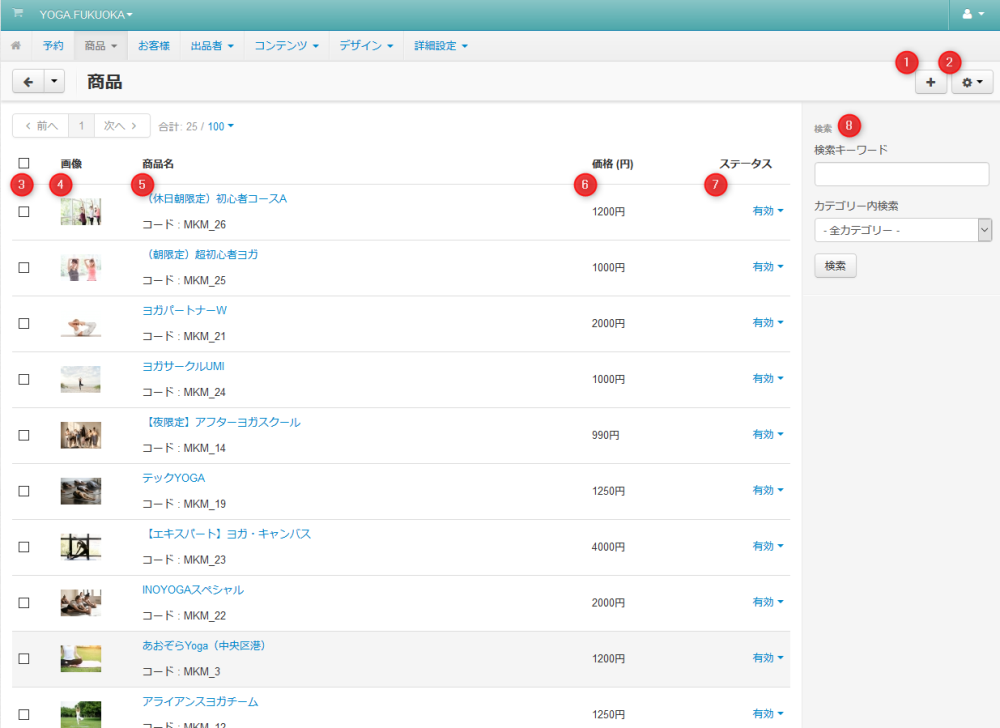Screen dimensions: 1000x728
Task: Check the box for ヨガパートナーW row
Action: pos(24,323)
